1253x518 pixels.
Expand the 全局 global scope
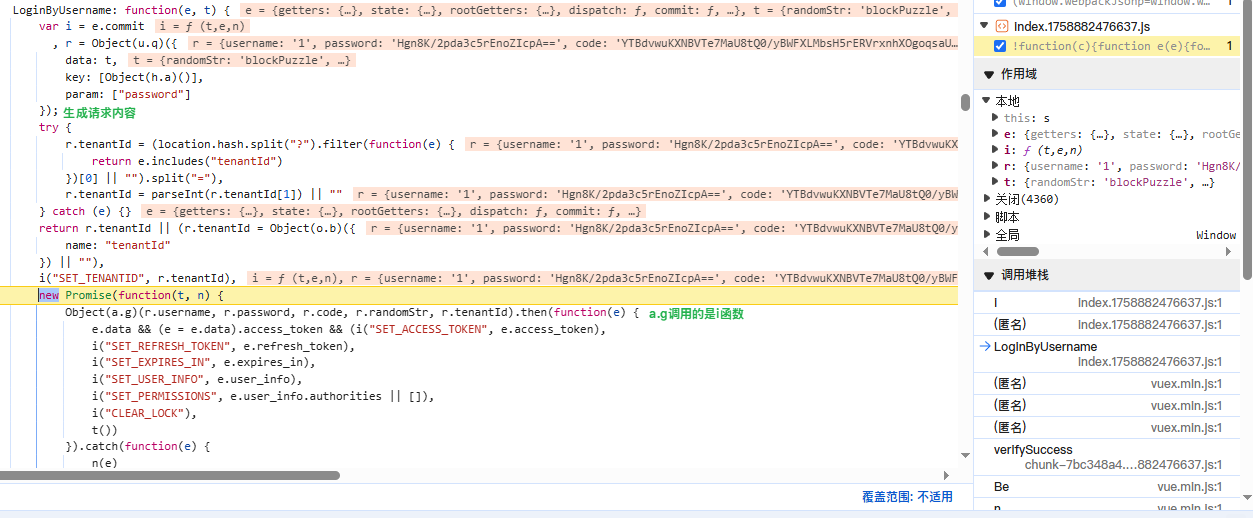(986, 235)
